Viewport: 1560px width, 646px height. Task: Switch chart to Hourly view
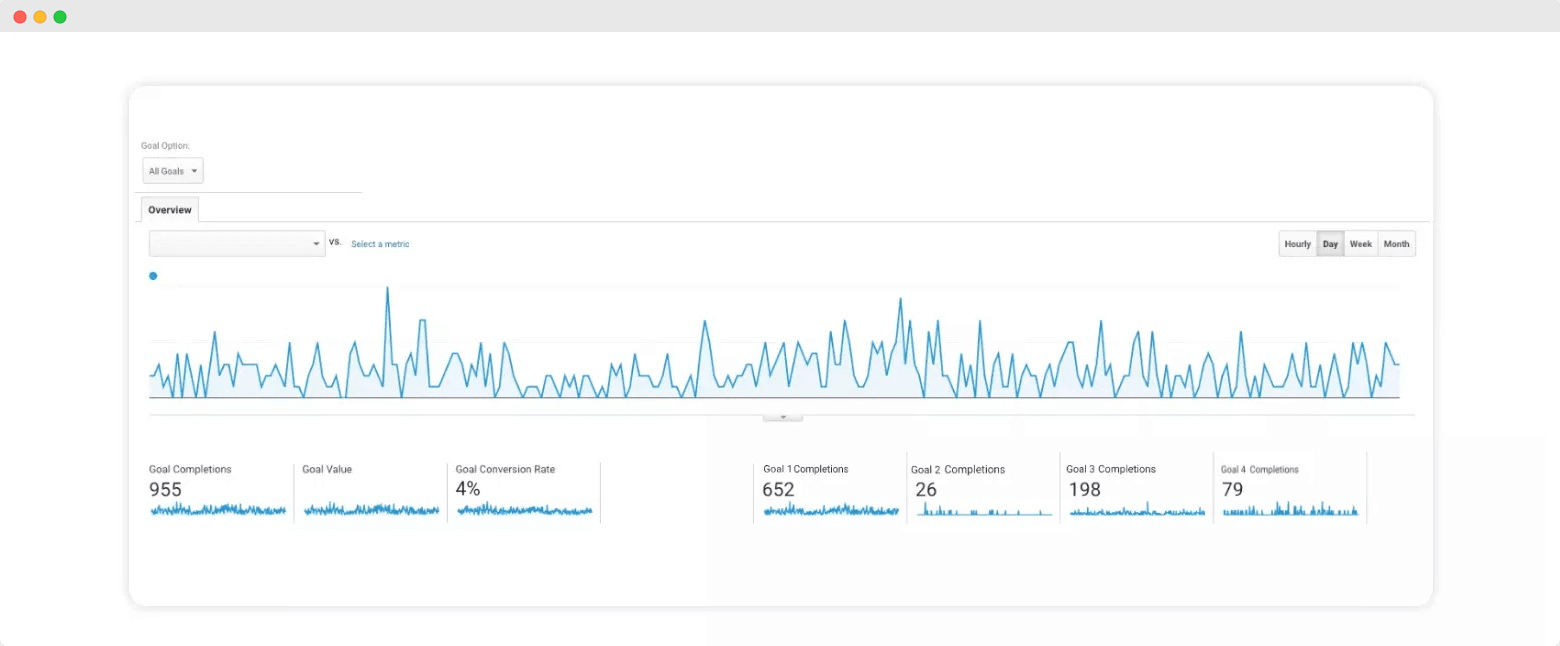(1297, 244)
